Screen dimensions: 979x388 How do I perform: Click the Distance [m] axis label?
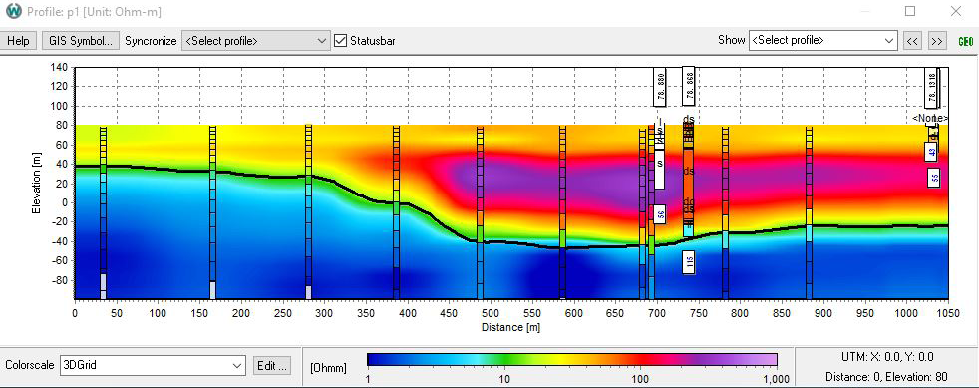point(511,327)
